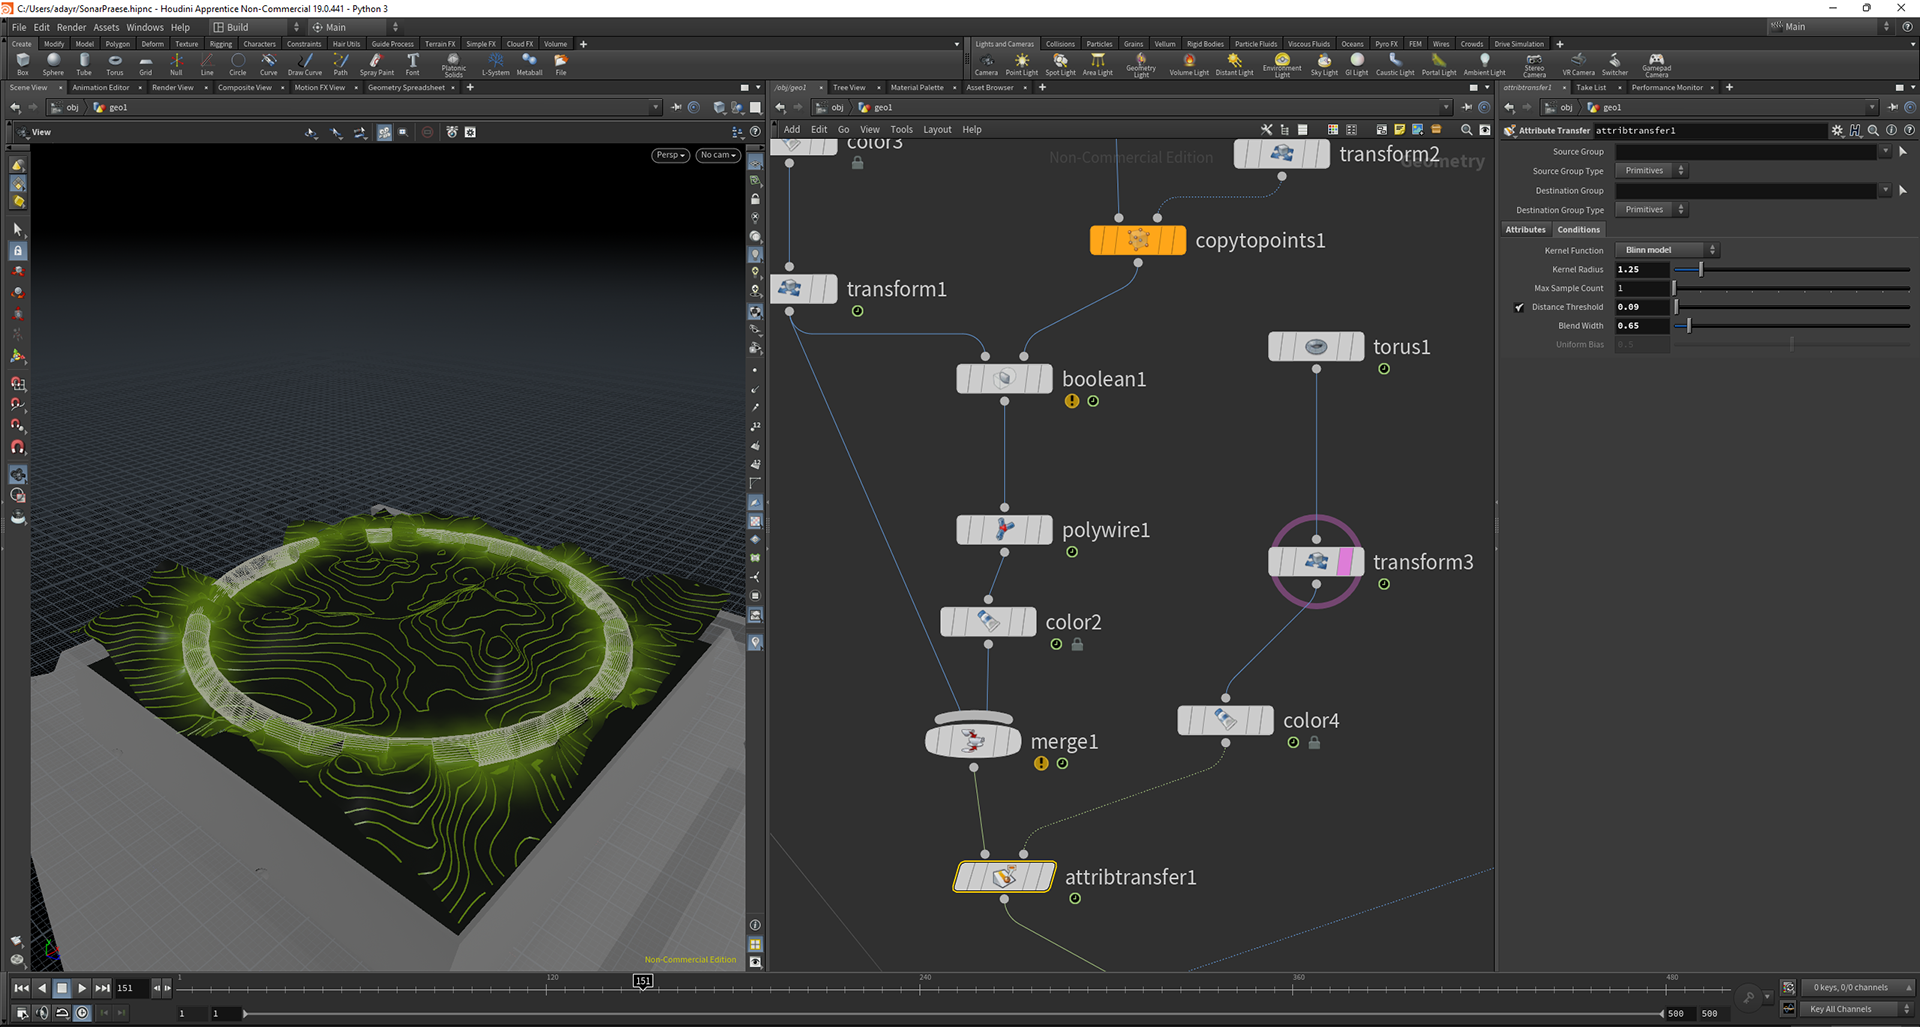Open the File menu
Screen dimensions: 1920x1027
(19, 27)
